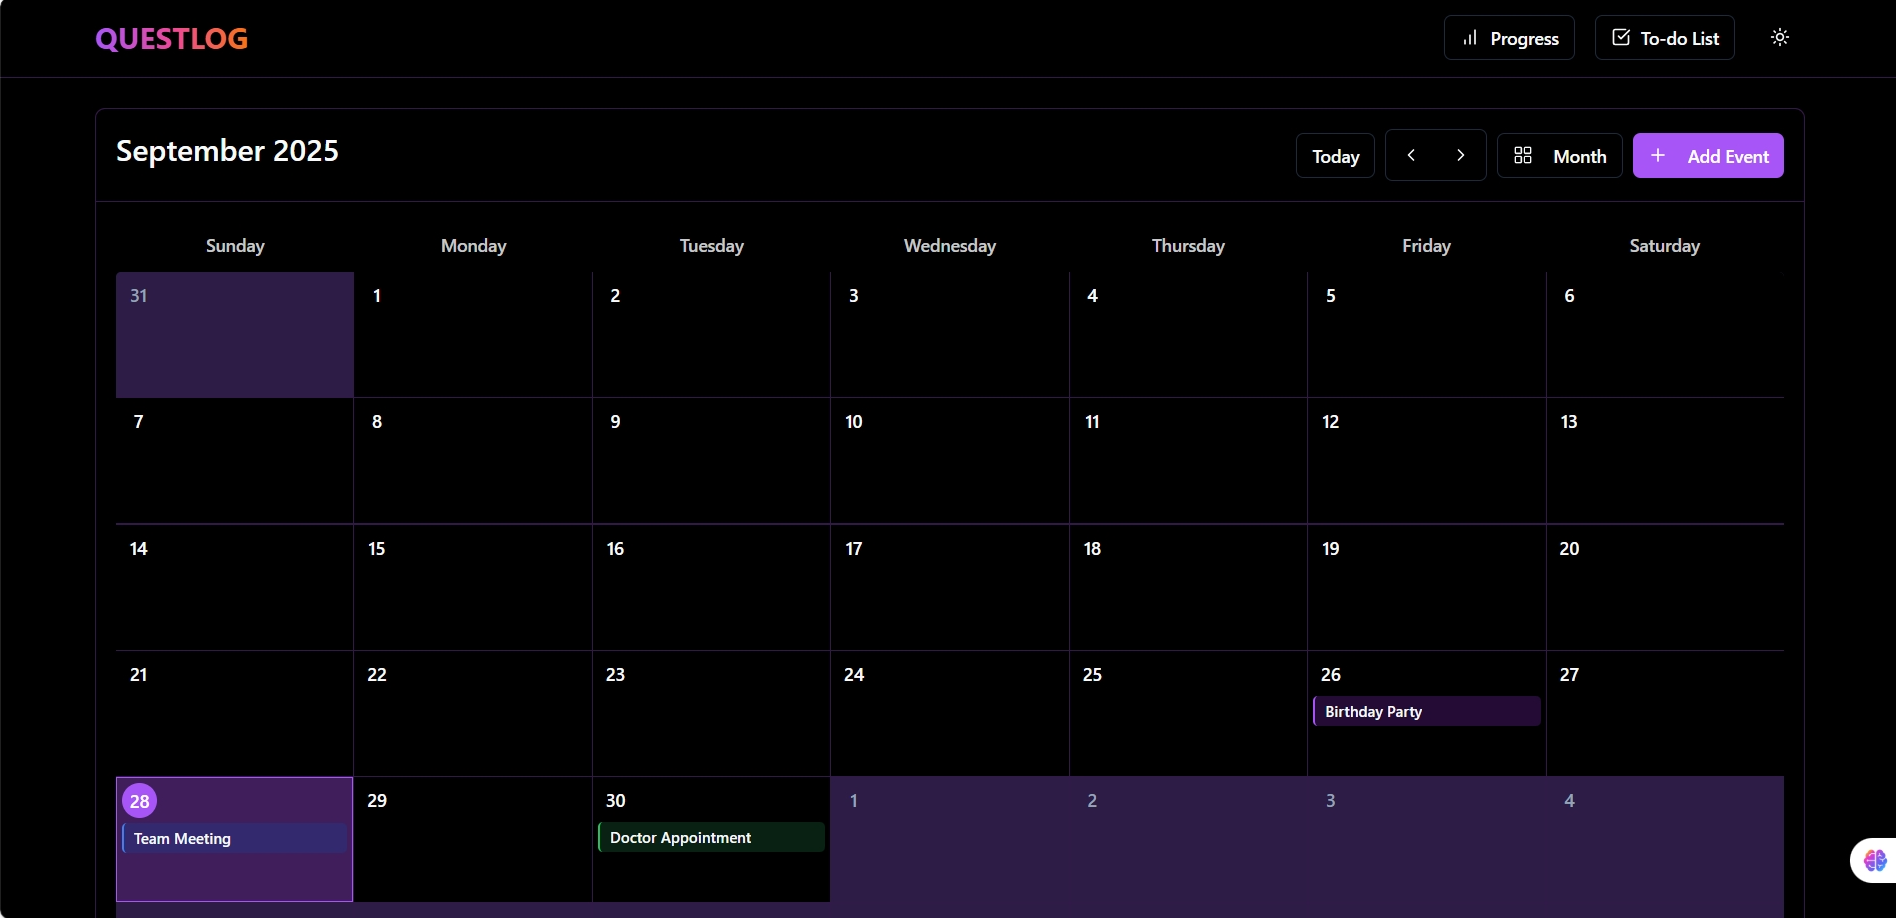Image resolution: width=1896 pixels, height=918 pixels.
Task: Open the Progress page
Action: [1508, 38]
